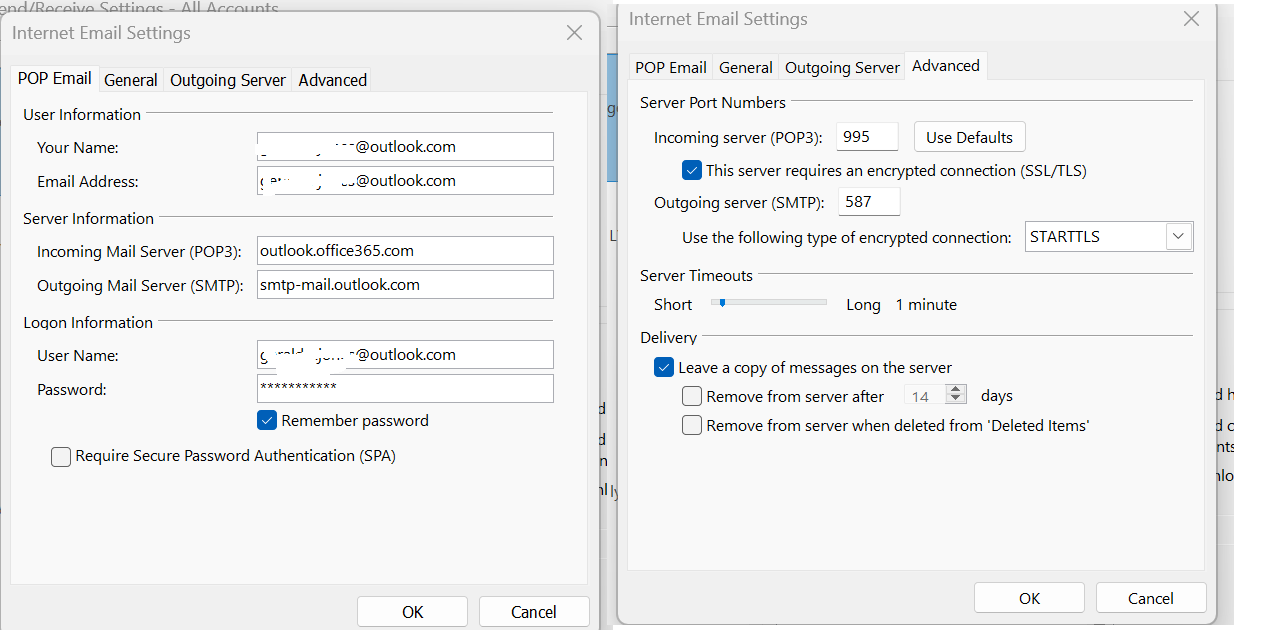
Task: Select the POP Email tab in right dialog
Action: [x=670, y=67]
